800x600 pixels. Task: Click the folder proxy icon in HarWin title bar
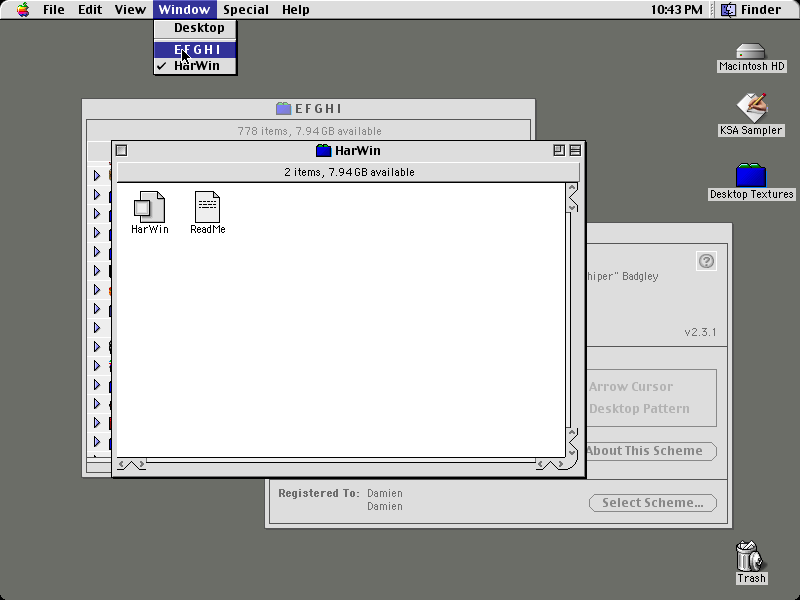[323, 151]
